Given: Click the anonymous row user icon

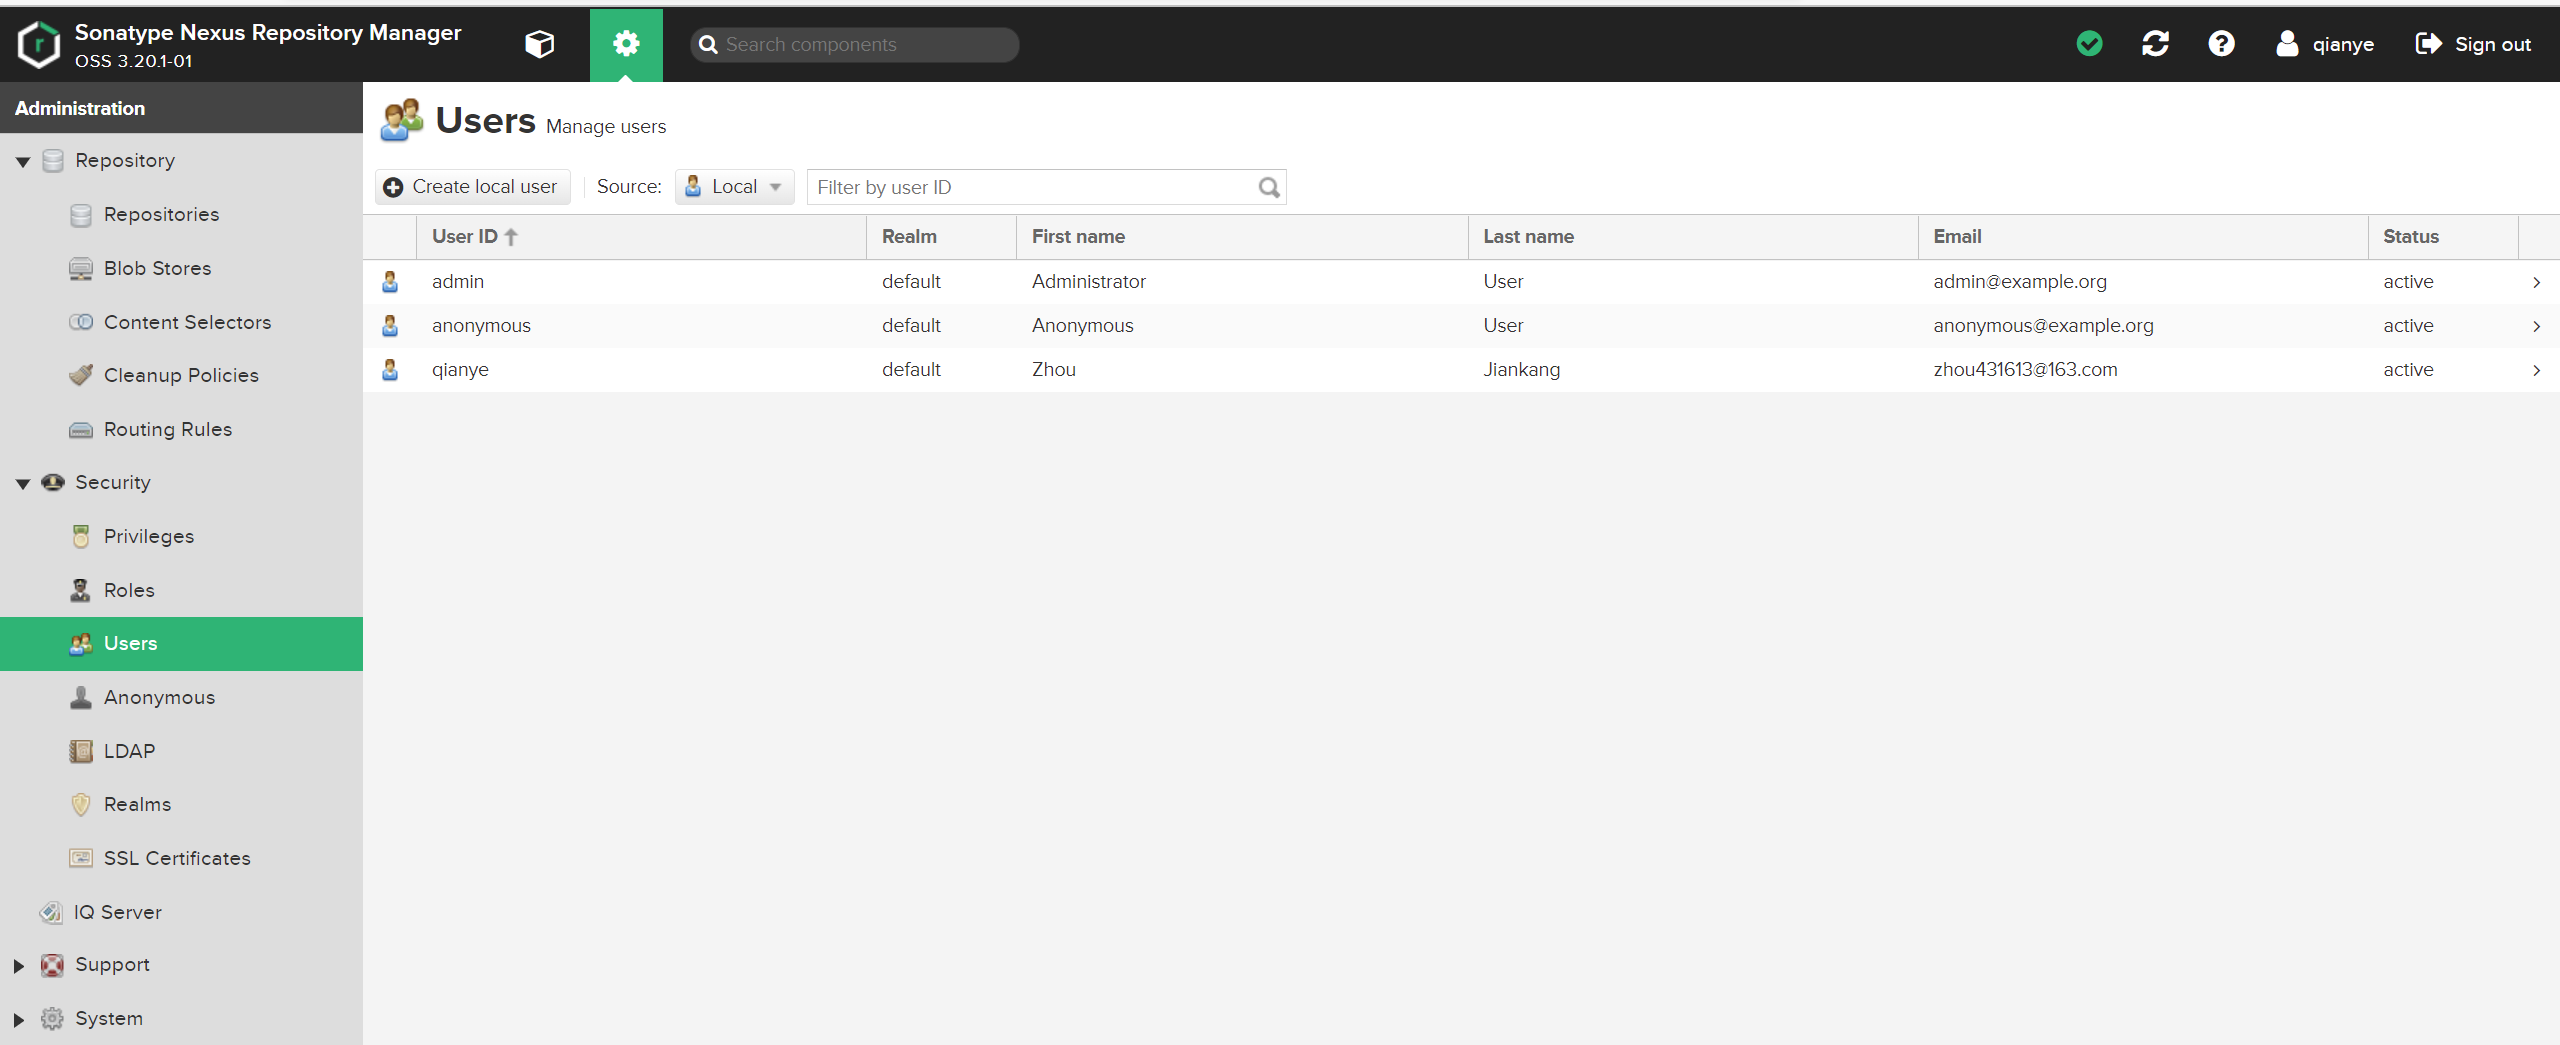Looking at the screenshot, I should click(x=390, y=326).
